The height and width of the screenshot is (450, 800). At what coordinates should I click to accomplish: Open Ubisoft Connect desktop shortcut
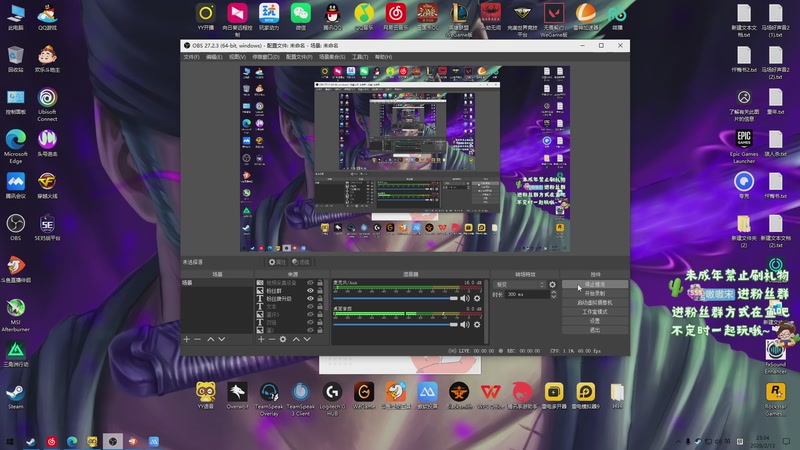click(47, 105)
